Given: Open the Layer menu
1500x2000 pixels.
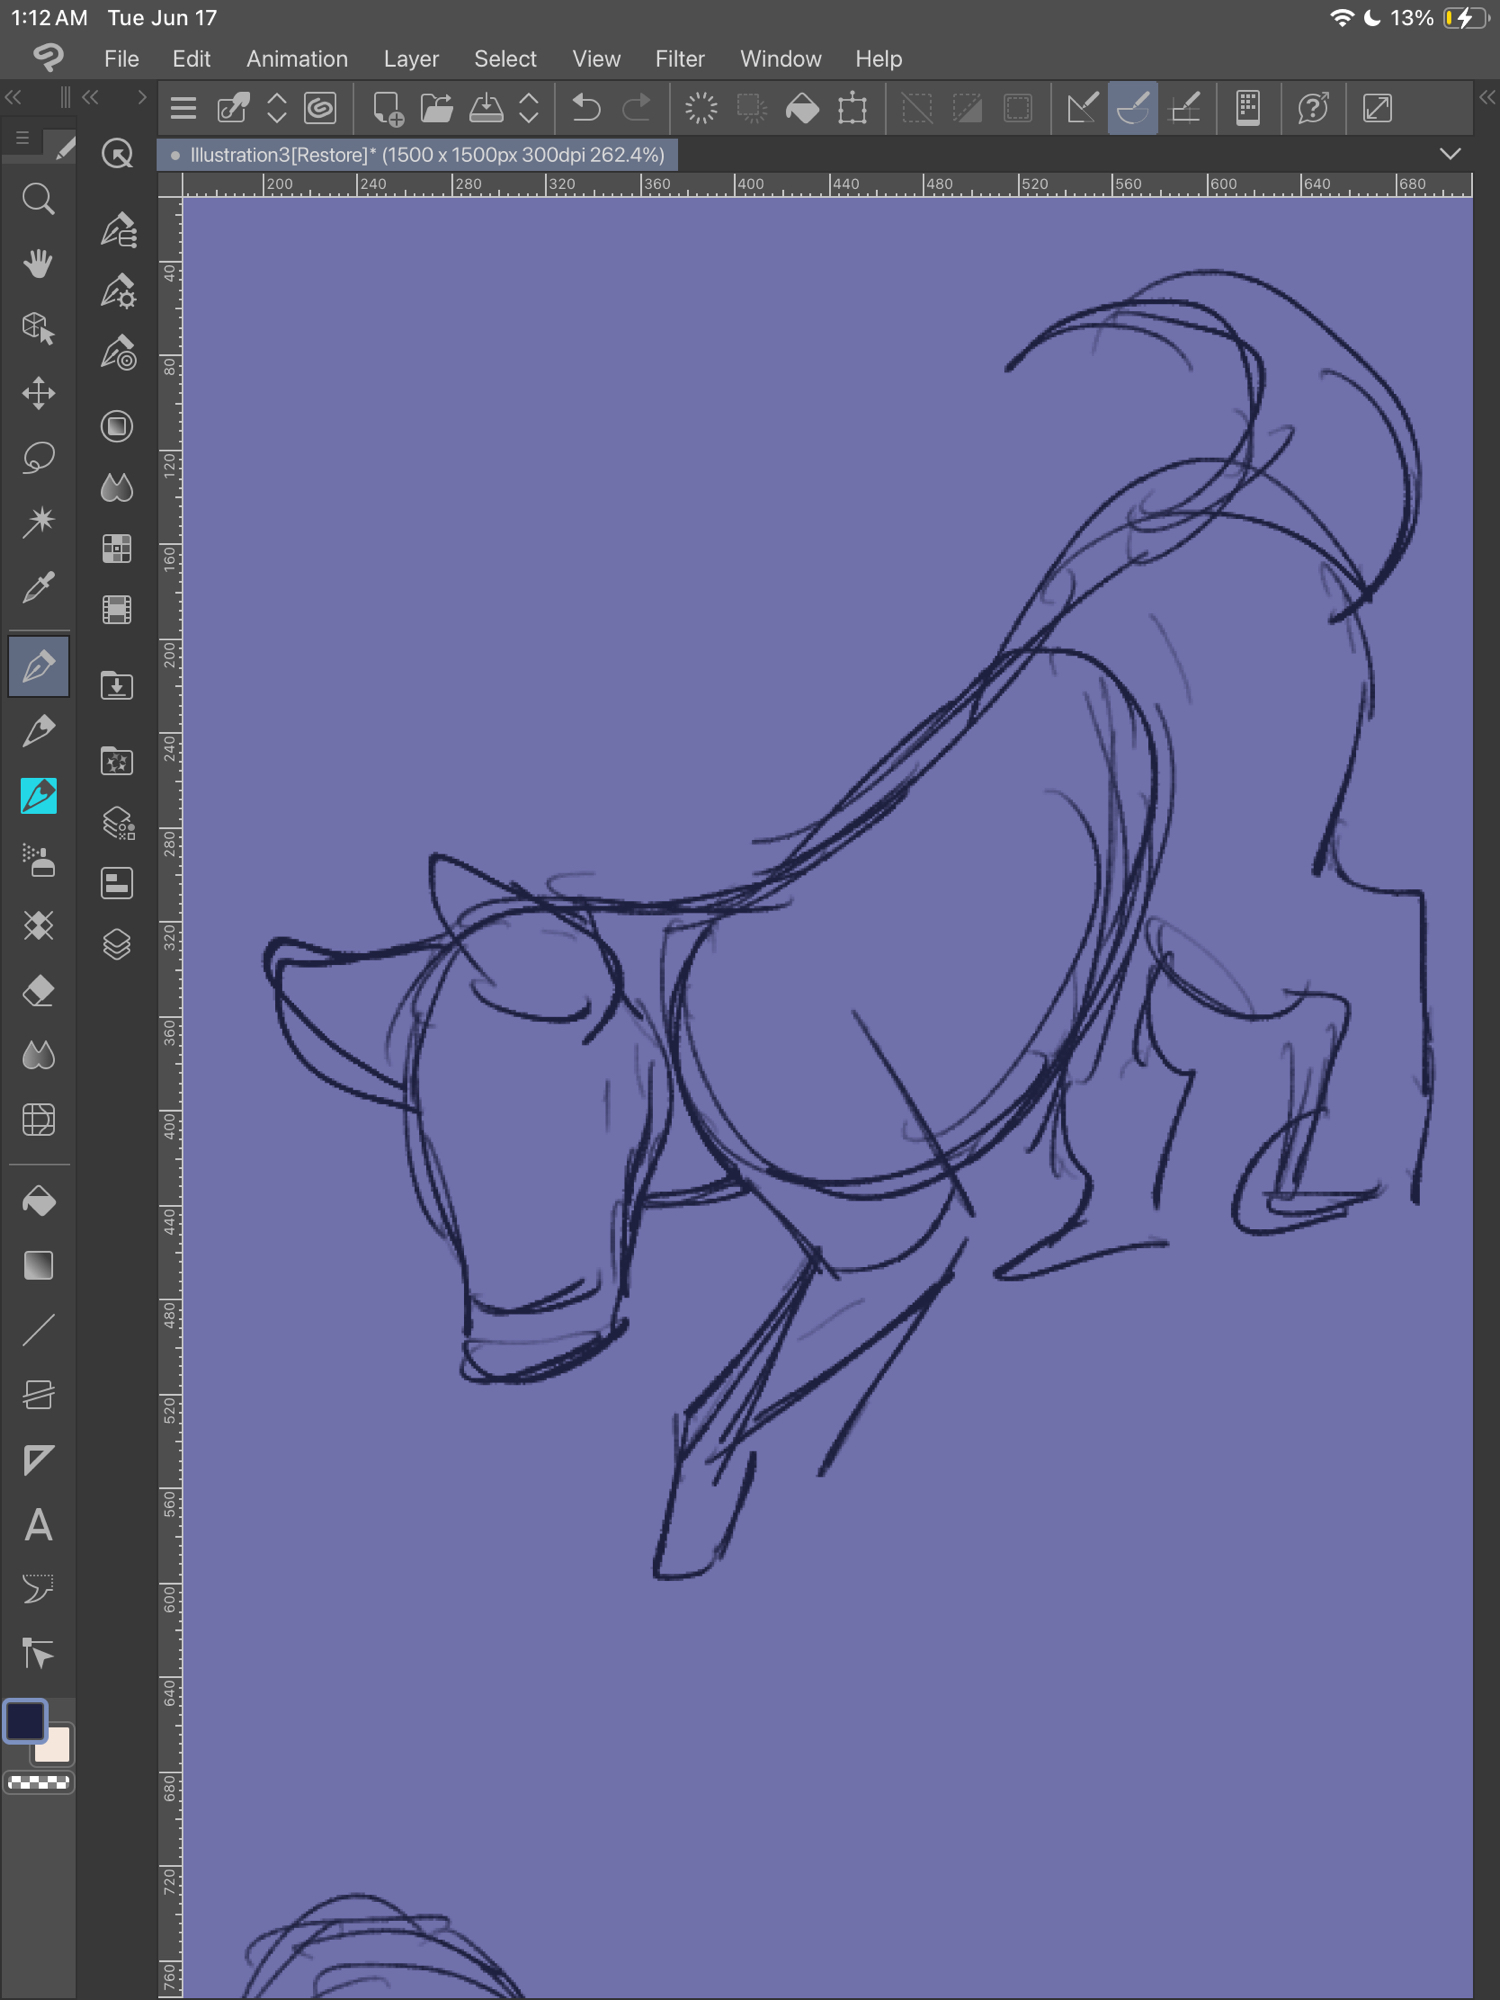Looking at the screenshot, I should (411, 59).
